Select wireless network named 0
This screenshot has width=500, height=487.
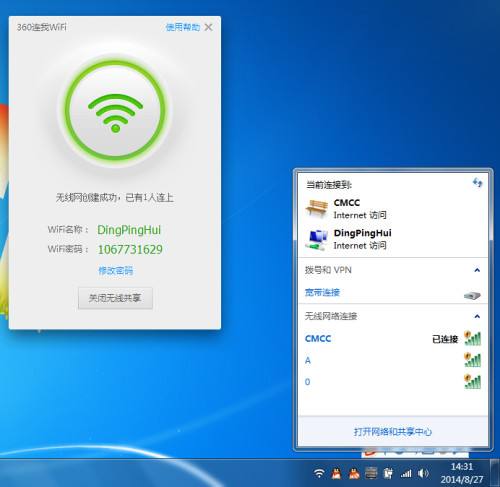point(393,382)
